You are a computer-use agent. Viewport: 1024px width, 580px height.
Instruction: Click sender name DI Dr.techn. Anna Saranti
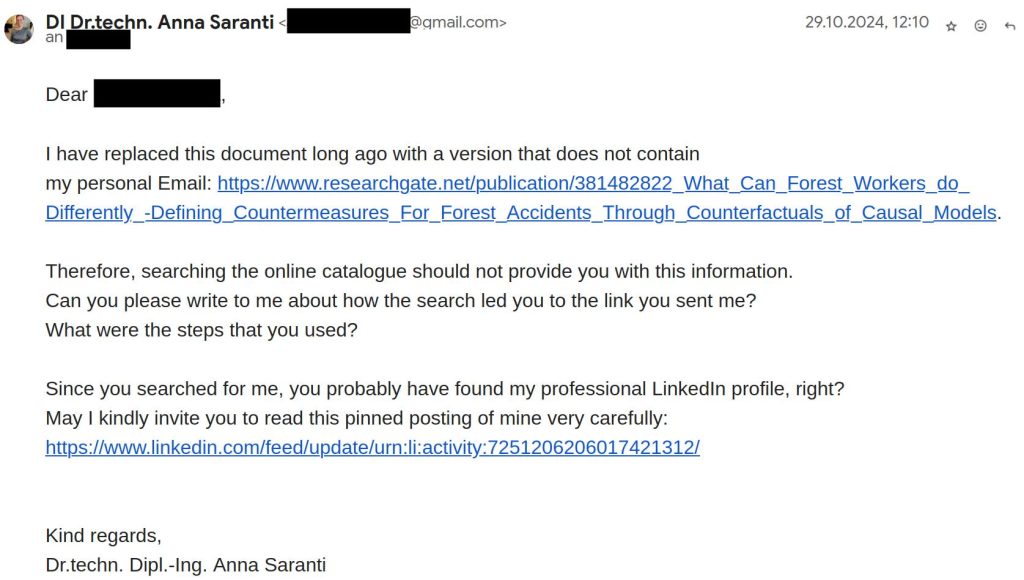(160, 22)
